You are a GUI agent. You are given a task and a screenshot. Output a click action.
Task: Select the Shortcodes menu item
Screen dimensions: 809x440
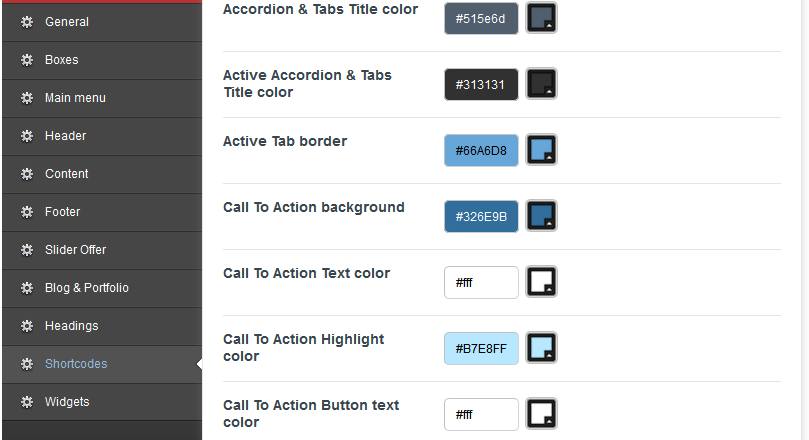102,364
